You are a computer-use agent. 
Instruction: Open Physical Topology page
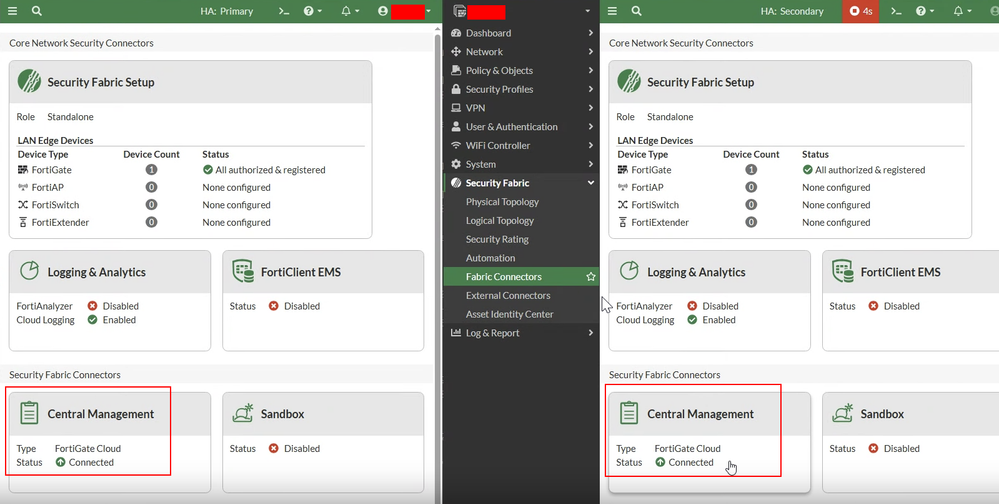click(502, 202)
